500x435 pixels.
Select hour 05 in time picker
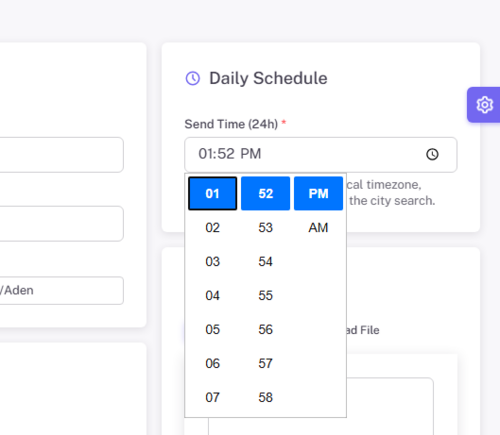pyautogui.click(x=212, y=330)
